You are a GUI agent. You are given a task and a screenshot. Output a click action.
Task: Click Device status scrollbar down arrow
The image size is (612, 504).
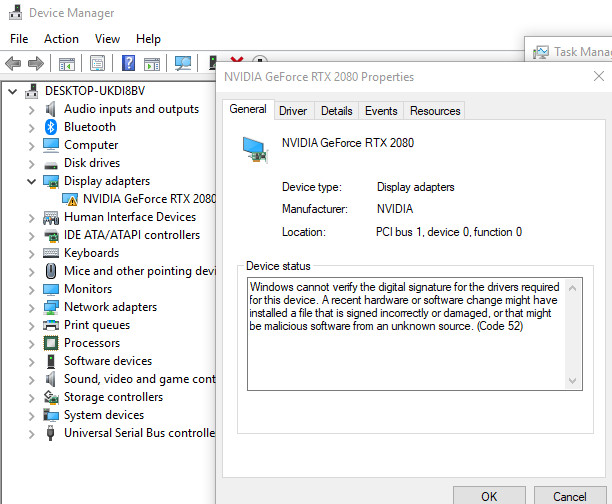(573, 380)
